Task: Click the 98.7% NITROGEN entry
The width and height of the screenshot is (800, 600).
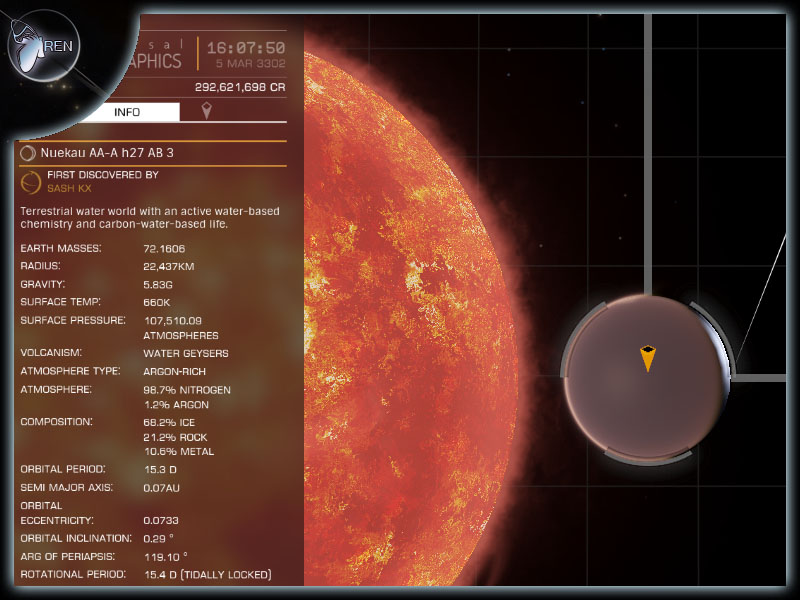Action: 187,390
